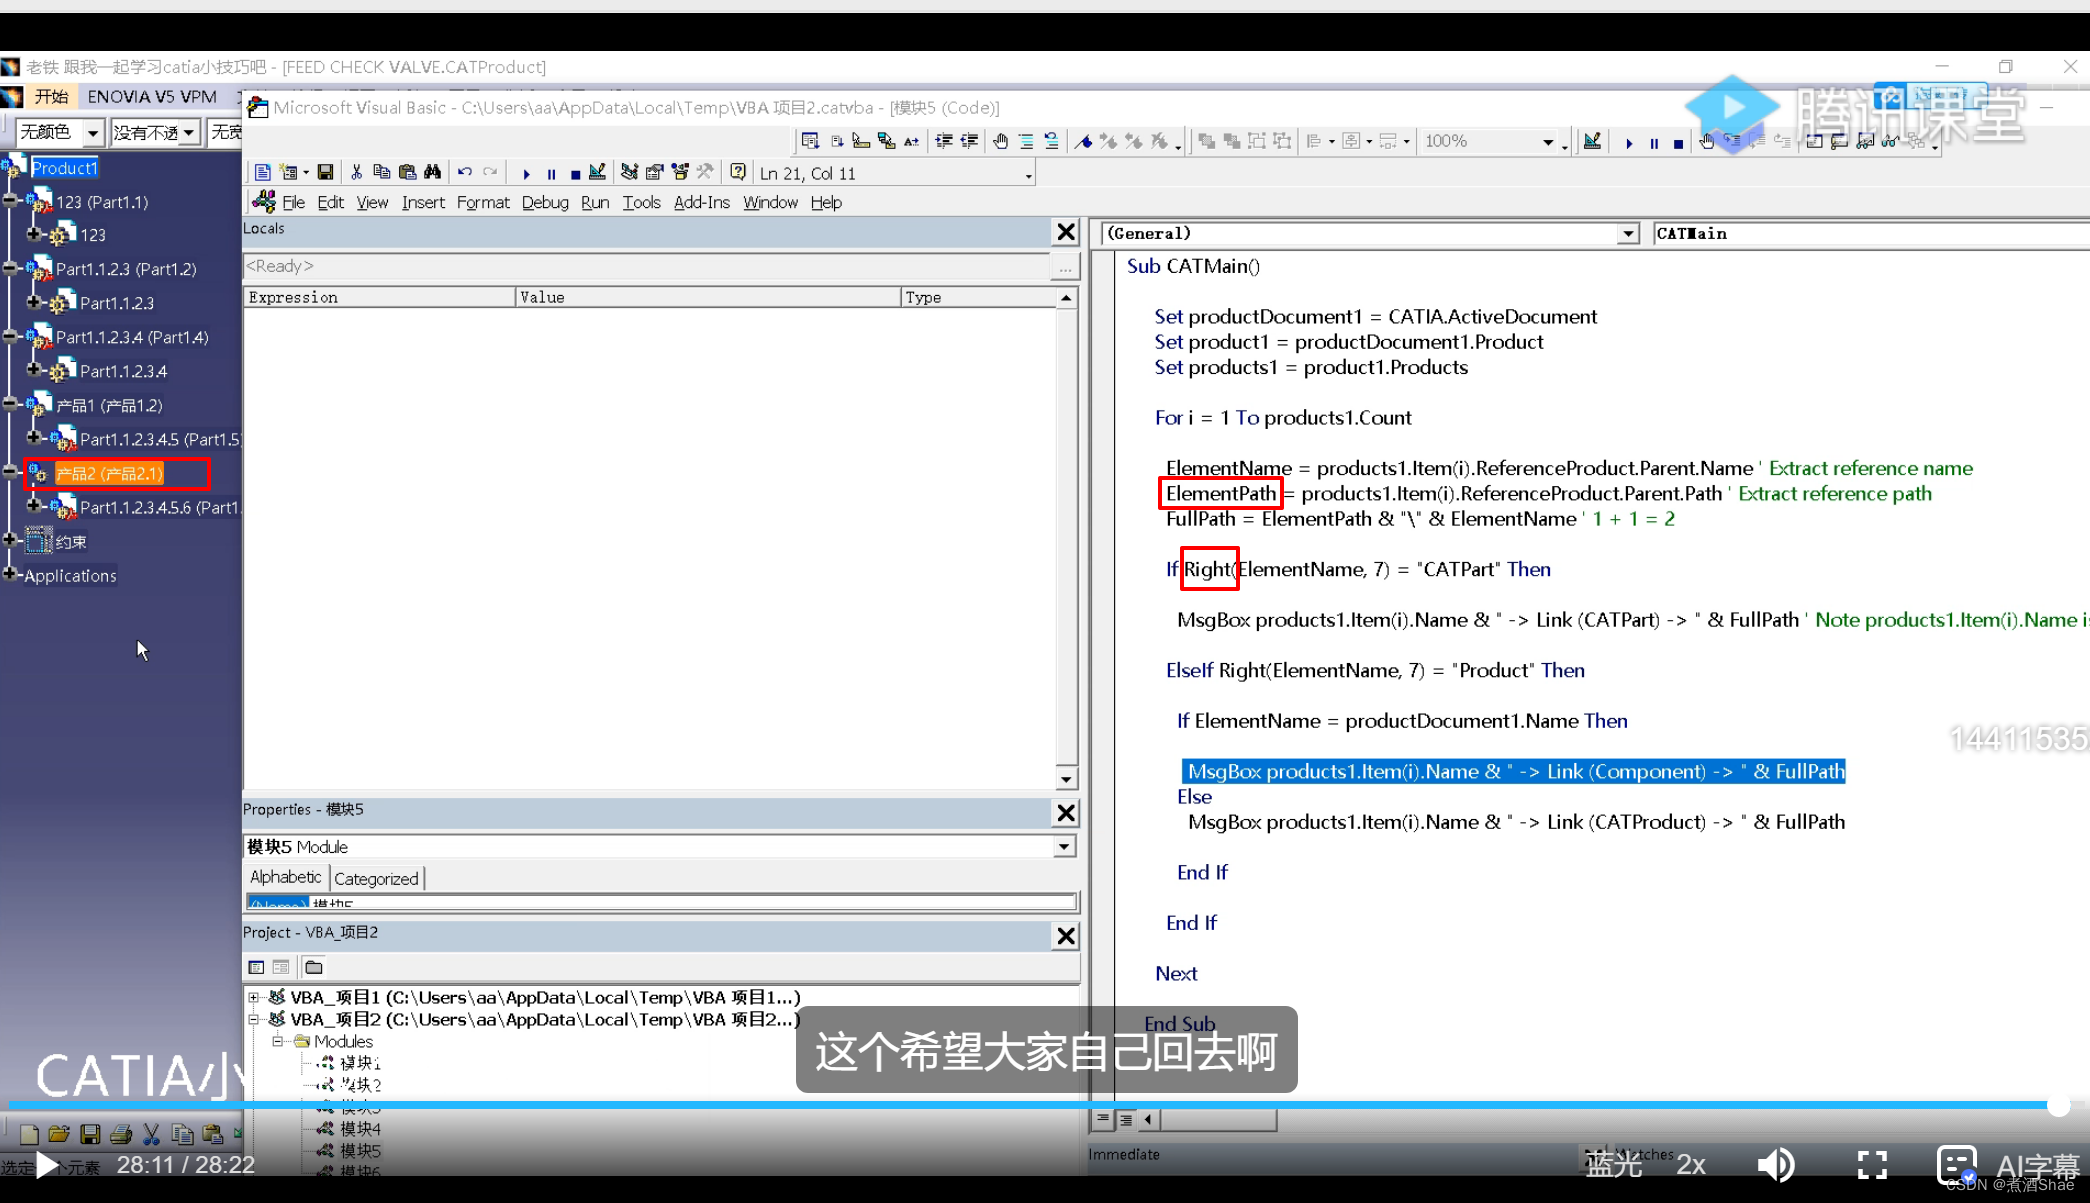Click the Find binoculars icon
This screenshot has width=2090, height=1203.
[432, 173]
